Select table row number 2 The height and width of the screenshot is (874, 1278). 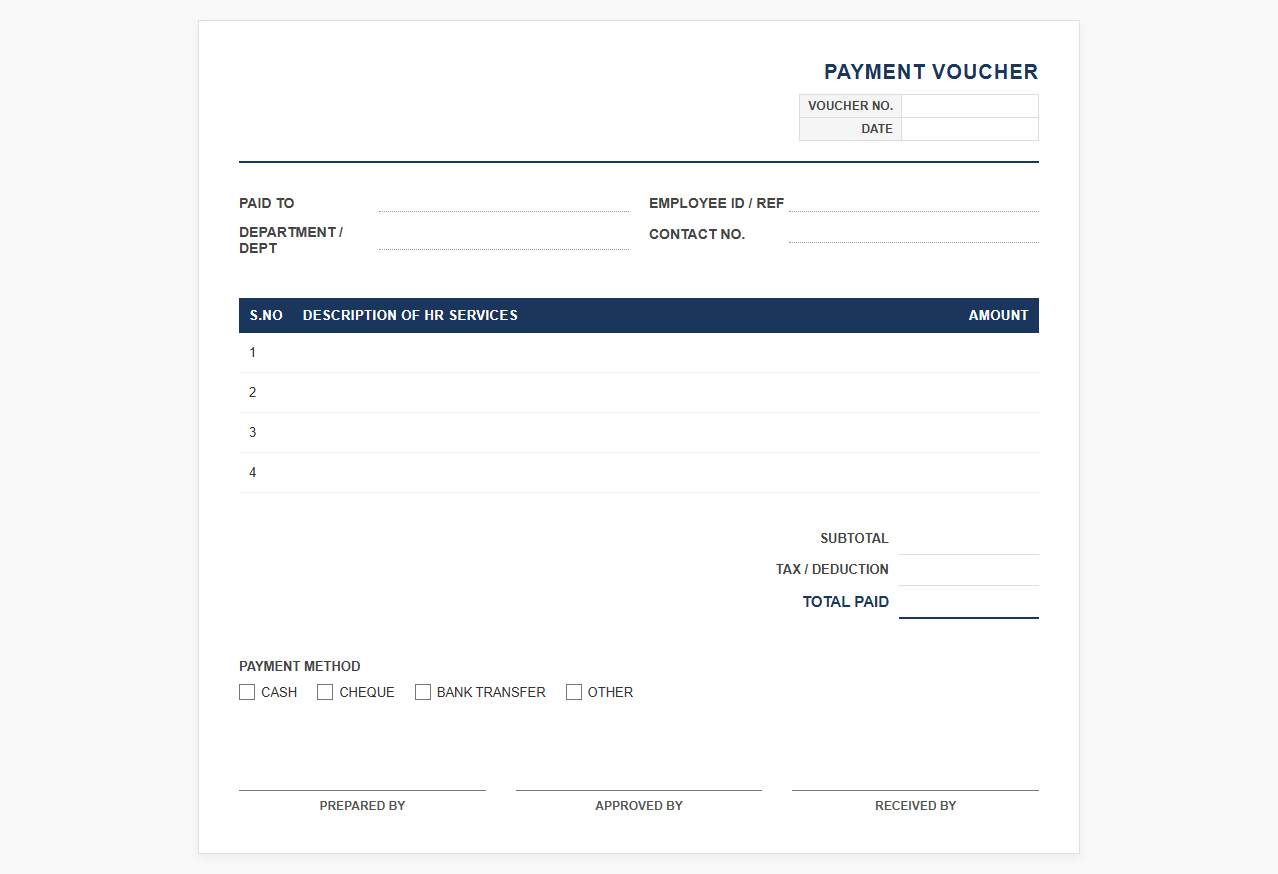(x=639, y=393)
